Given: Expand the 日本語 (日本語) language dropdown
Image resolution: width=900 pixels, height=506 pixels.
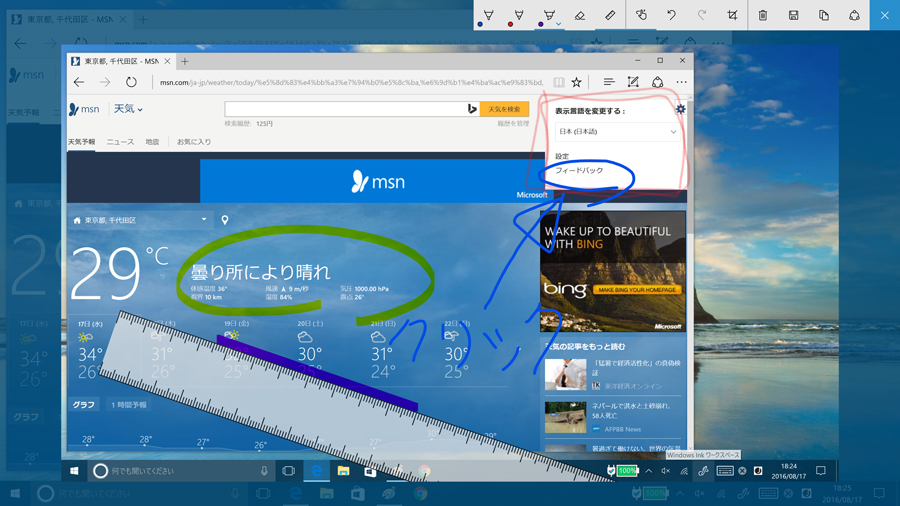Looking at the screenshot, I should [617, 132].
